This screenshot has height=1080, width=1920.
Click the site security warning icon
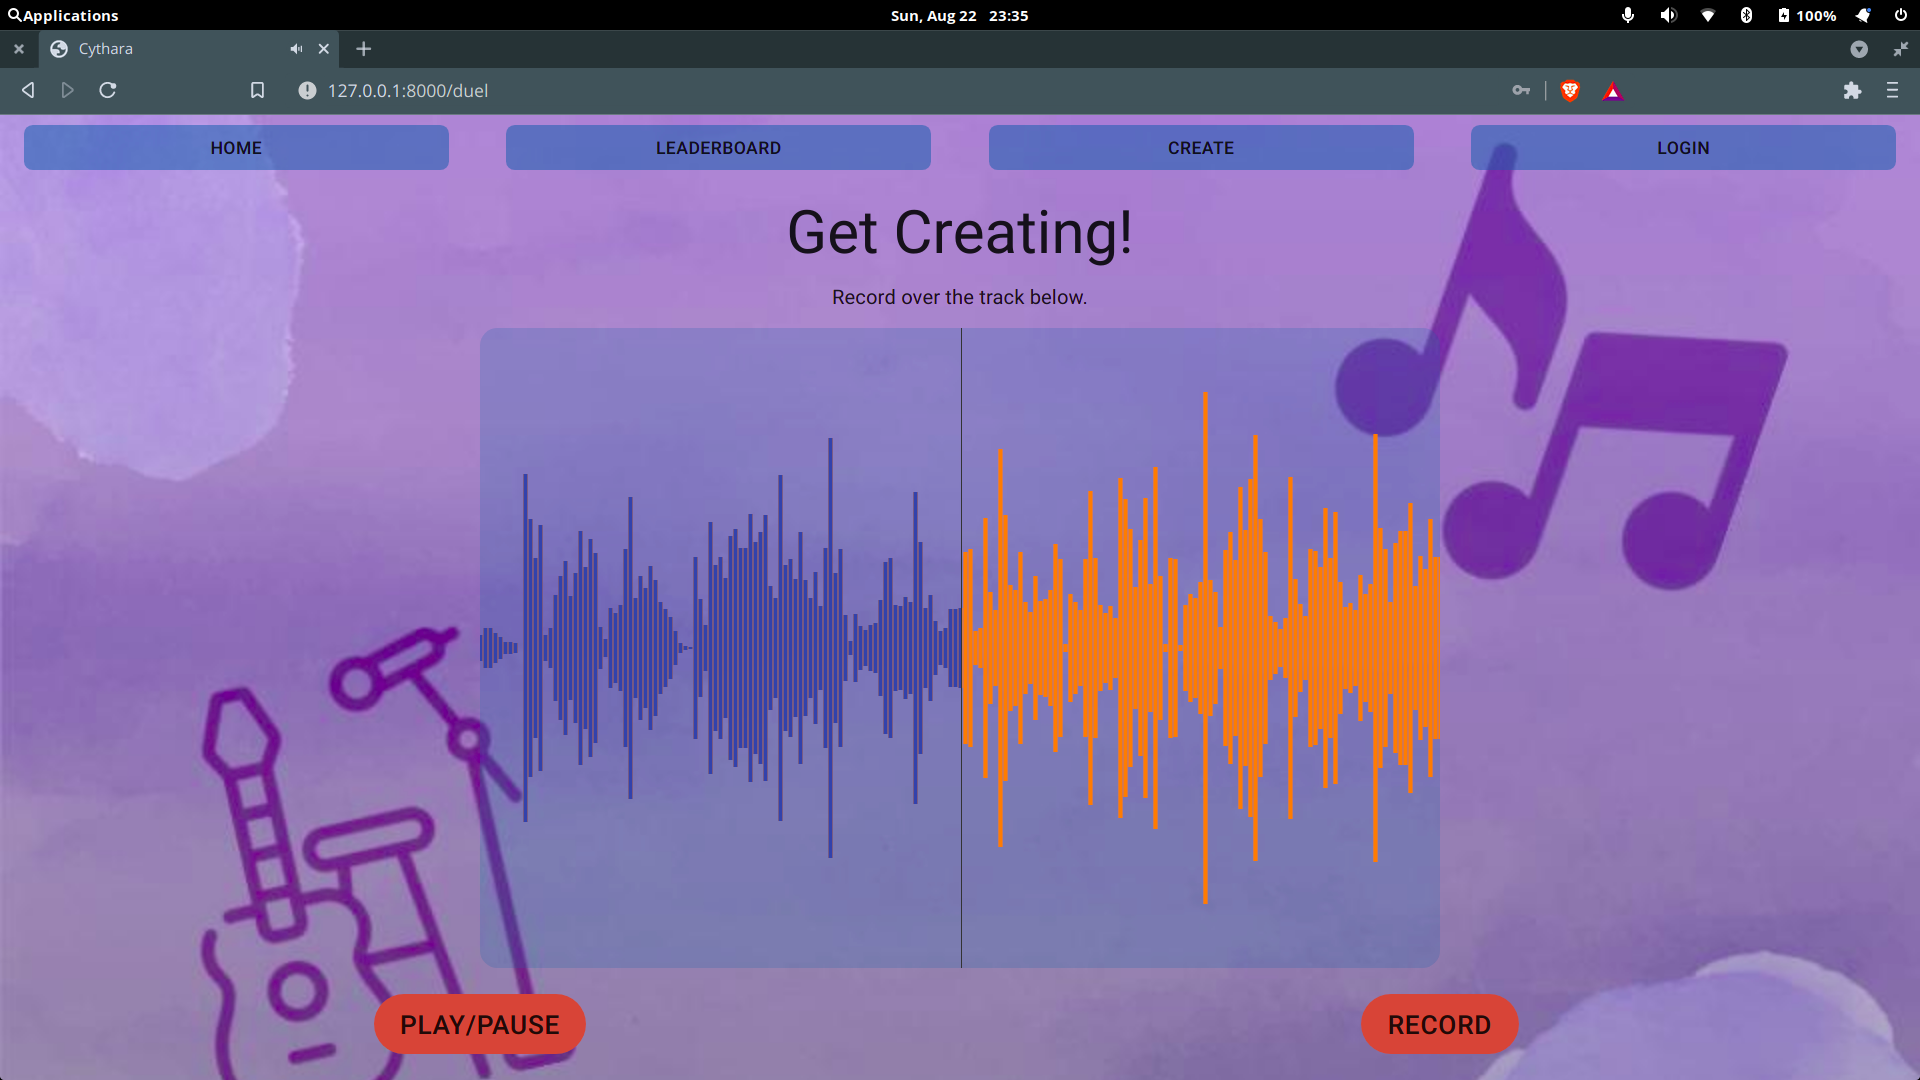307,90
